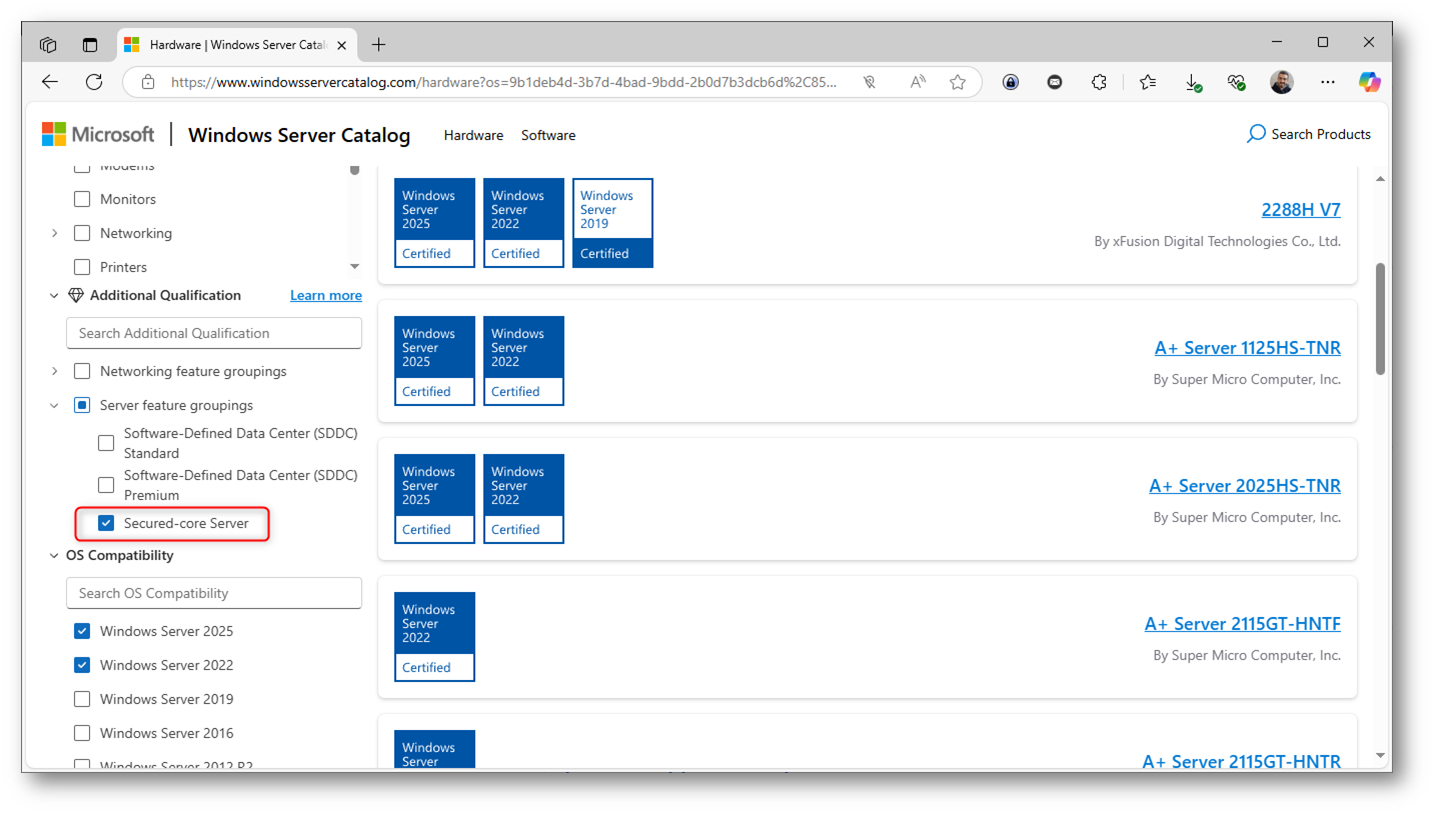The height and width of the screenshot is (815, 1435).
Task: Click the Search Products magnifier icon
Action: (1256, 134)
